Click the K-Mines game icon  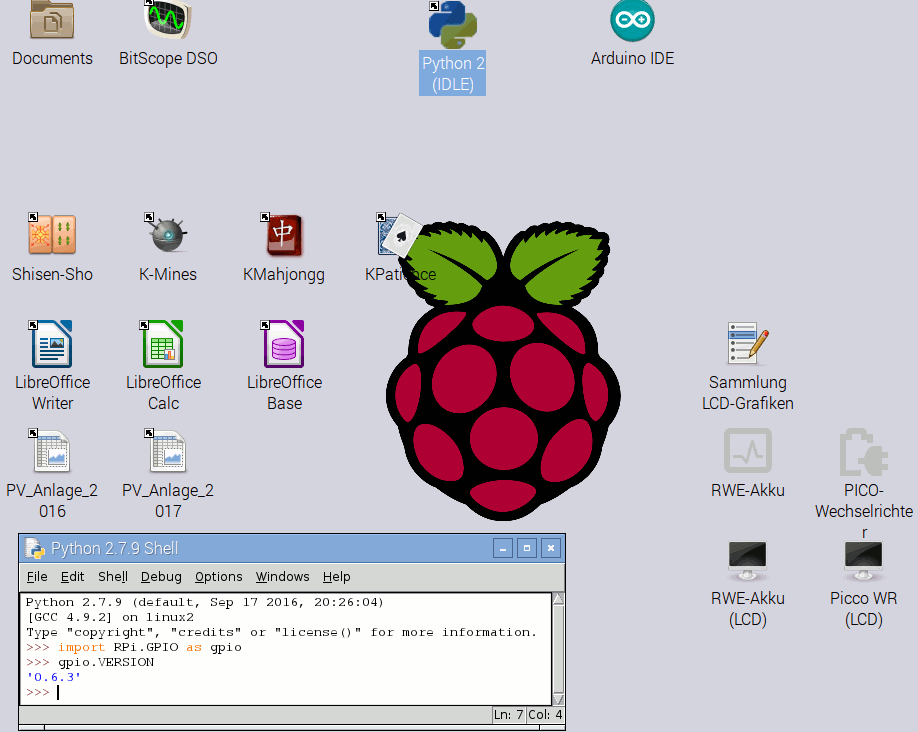(168, 236)
